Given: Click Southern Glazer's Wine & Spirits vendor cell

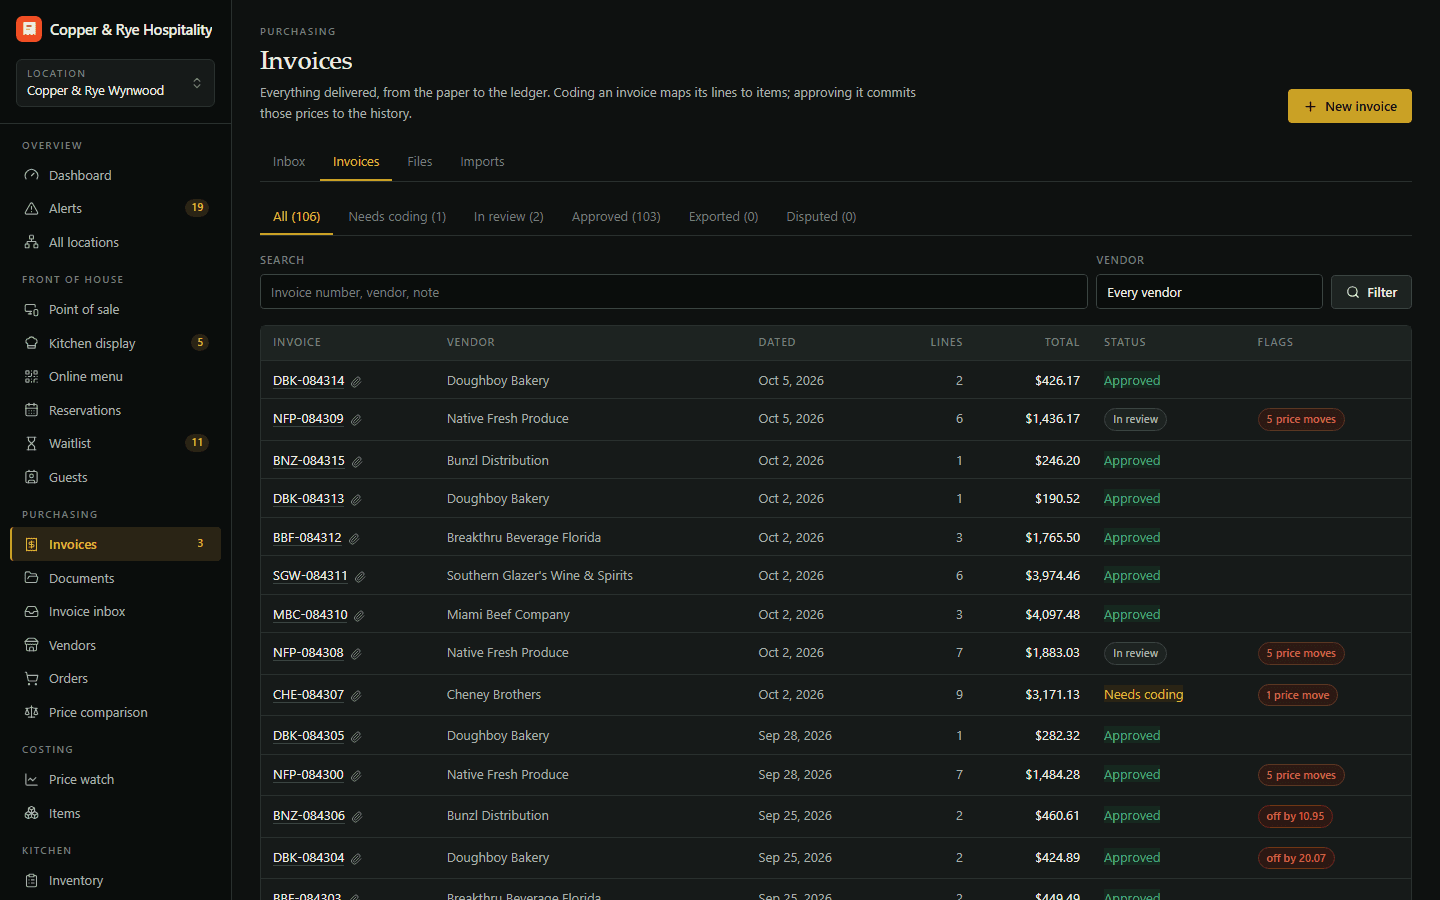Looking at the screenshot, I should (540, 575).
